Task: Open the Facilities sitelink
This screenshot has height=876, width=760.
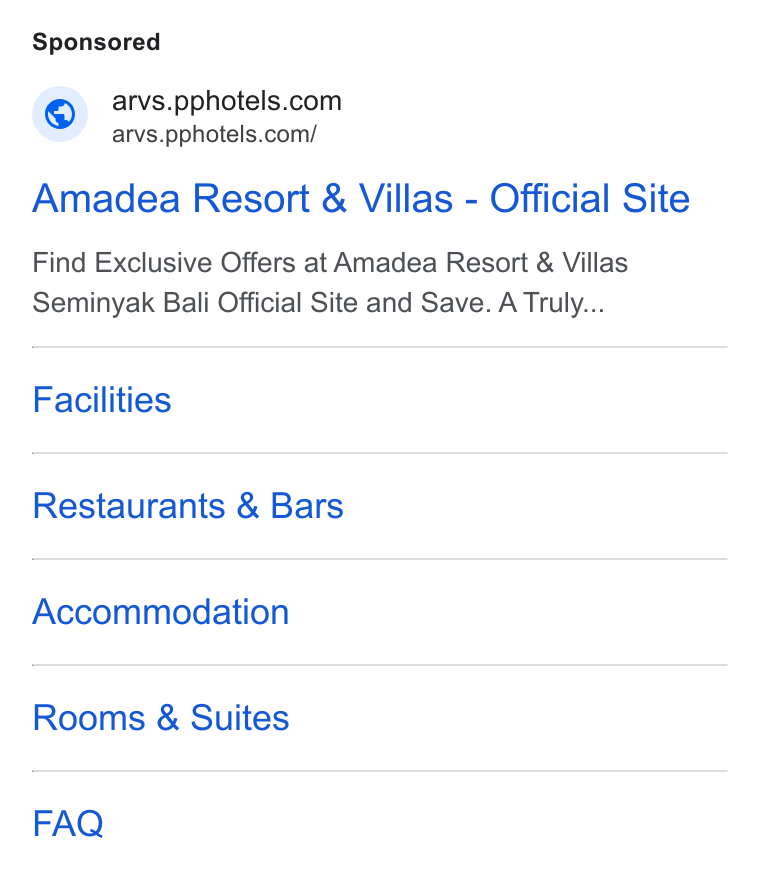Action: 102,400
